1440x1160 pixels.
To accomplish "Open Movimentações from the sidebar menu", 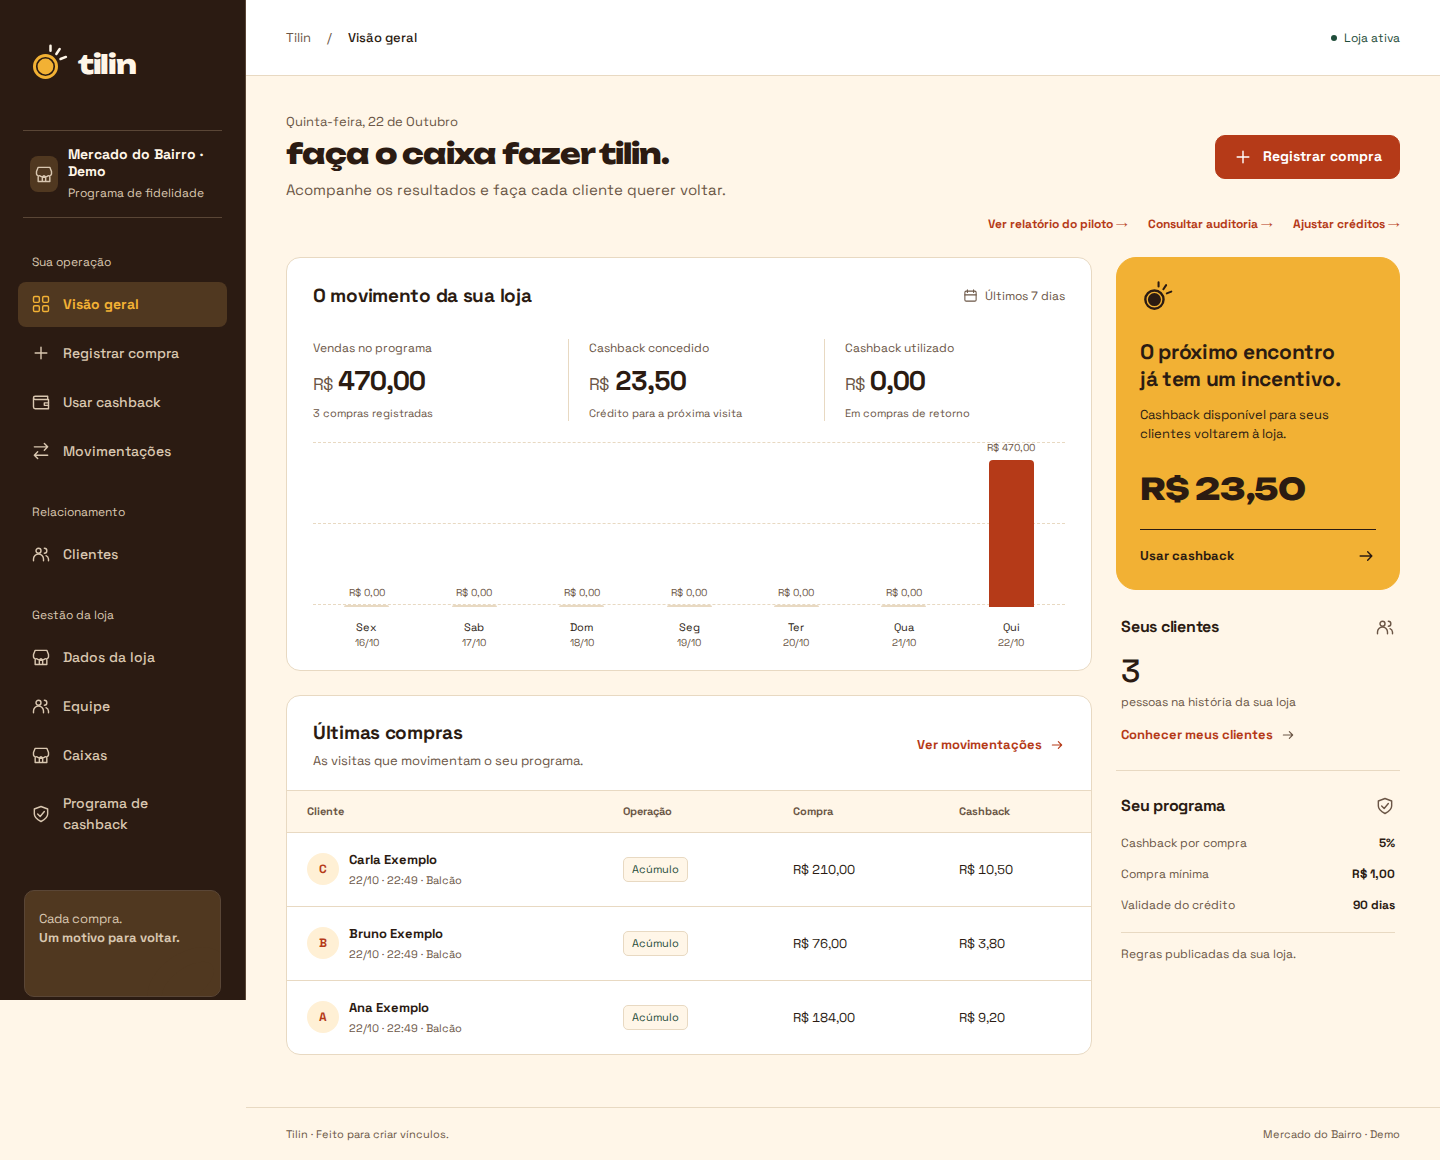I will click(x=122, y=451).
